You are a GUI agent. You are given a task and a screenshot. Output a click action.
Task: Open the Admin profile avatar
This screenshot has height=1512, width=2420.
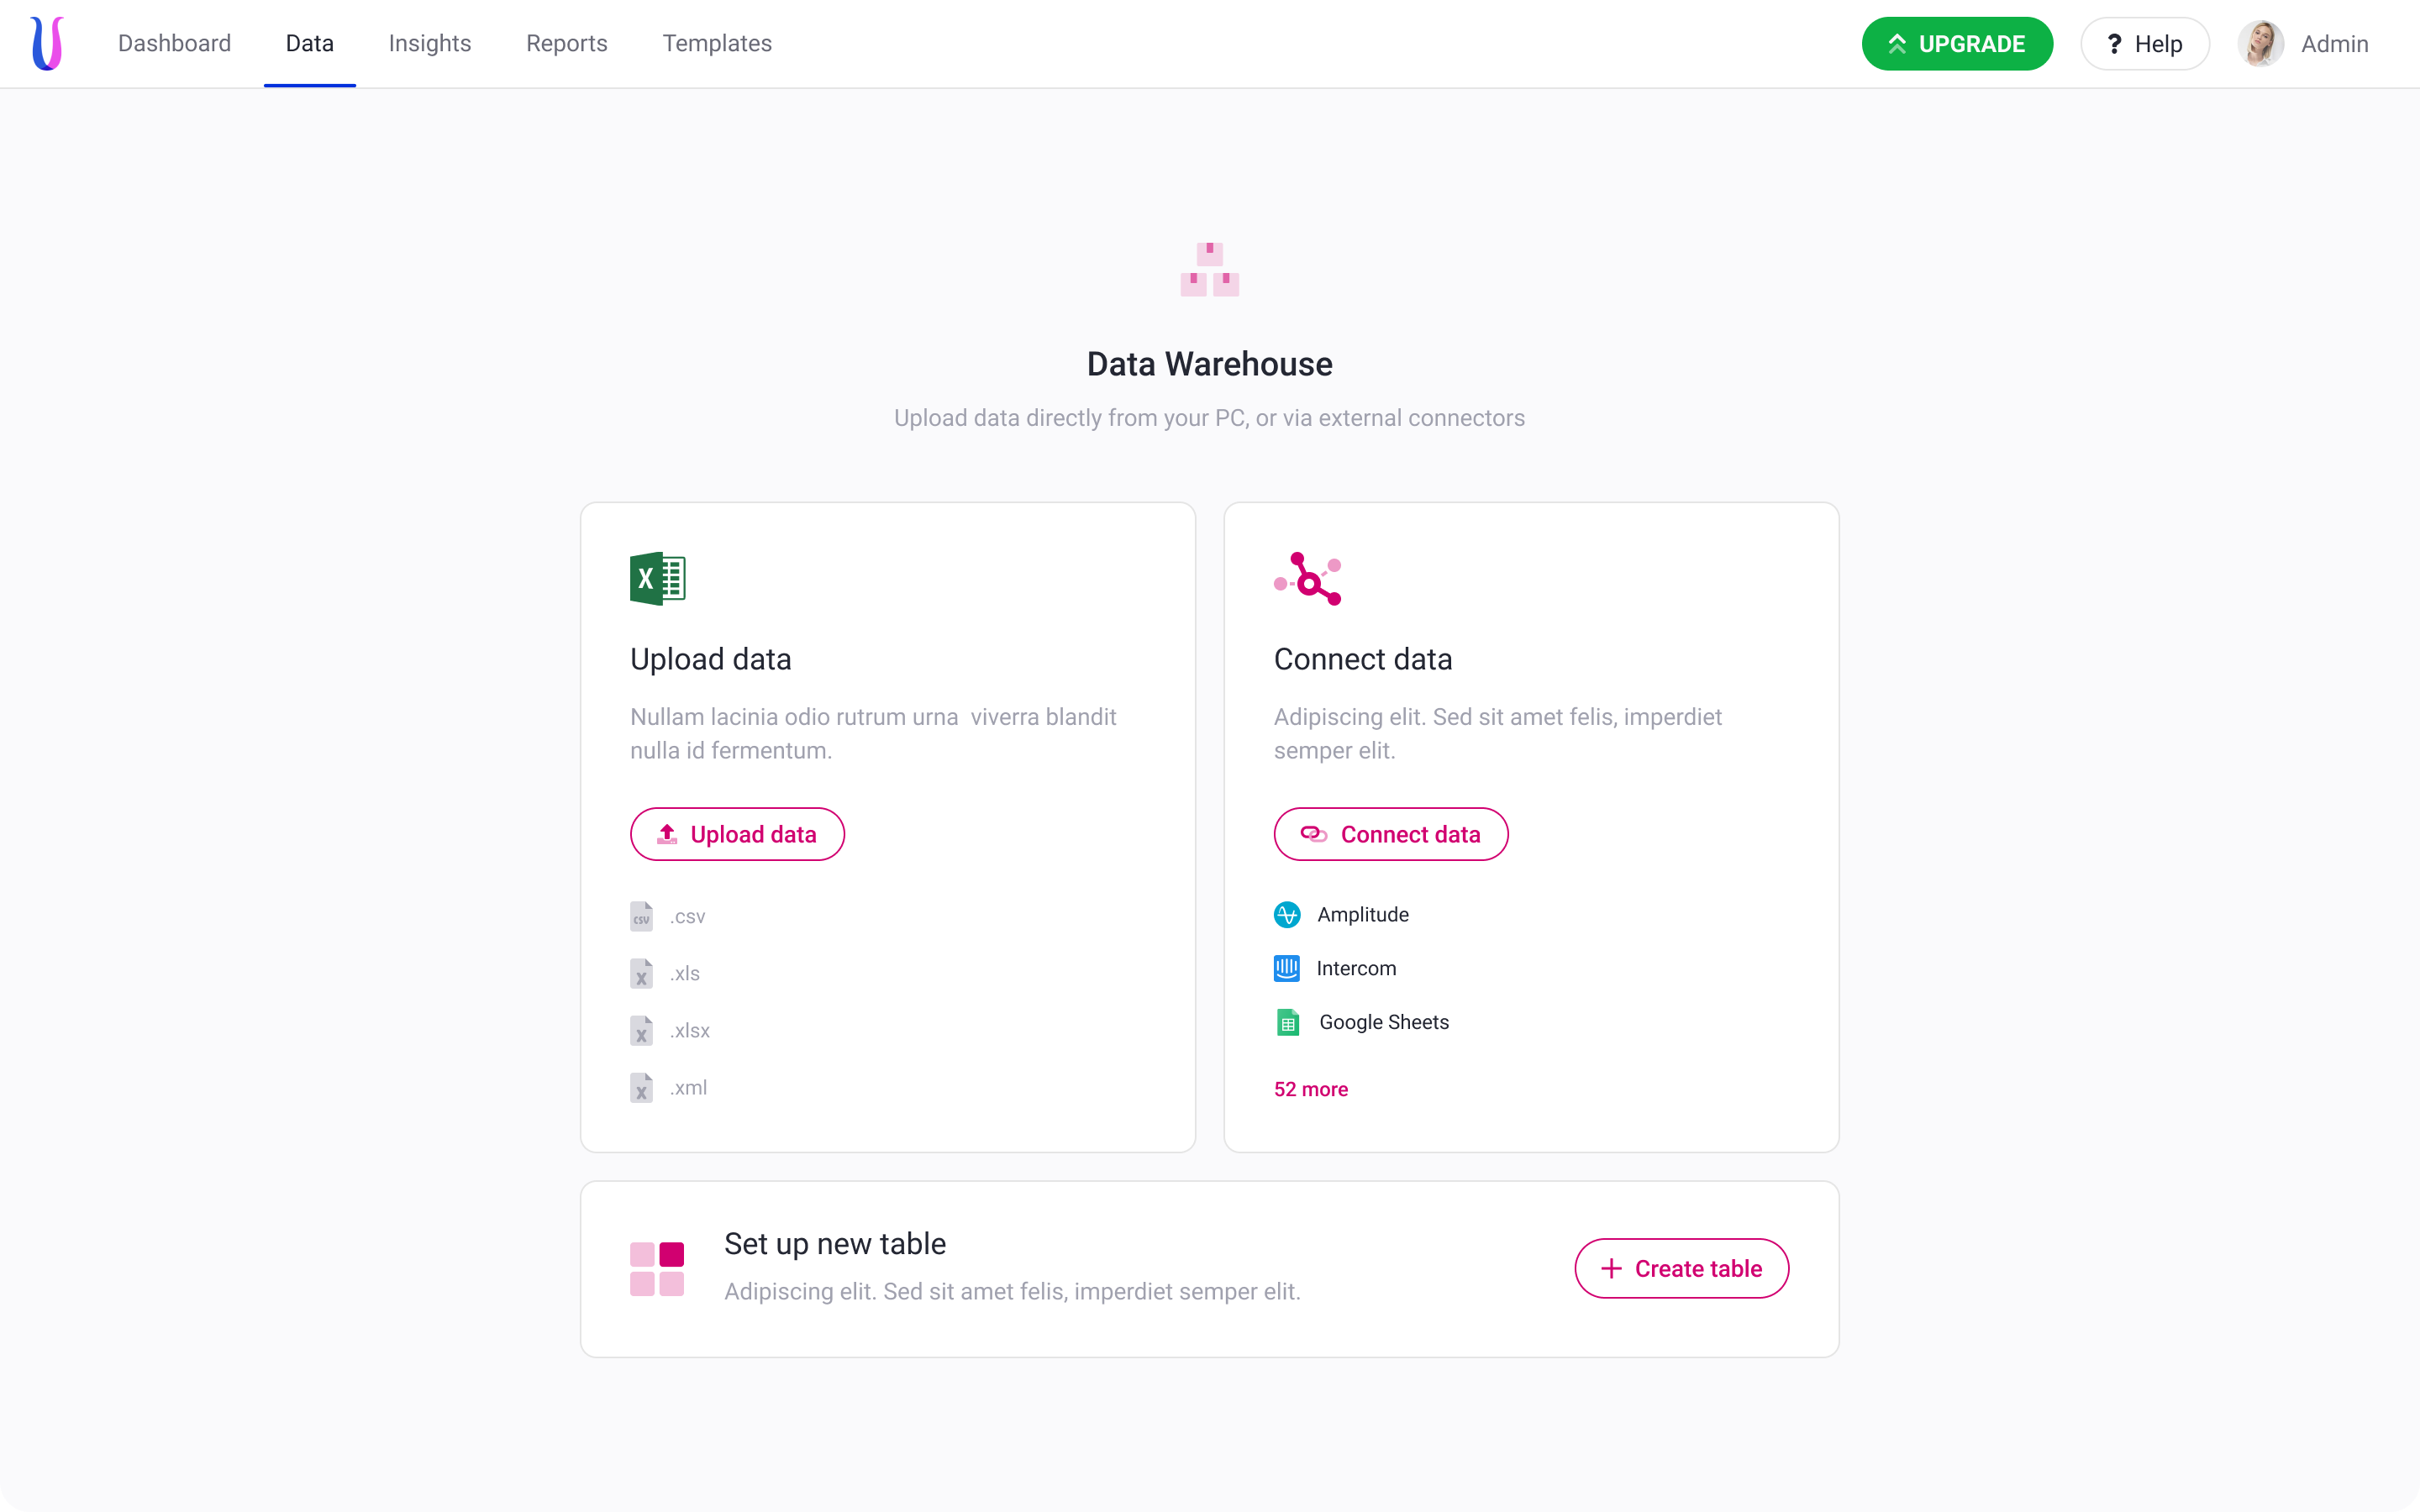click(2260, 44)
